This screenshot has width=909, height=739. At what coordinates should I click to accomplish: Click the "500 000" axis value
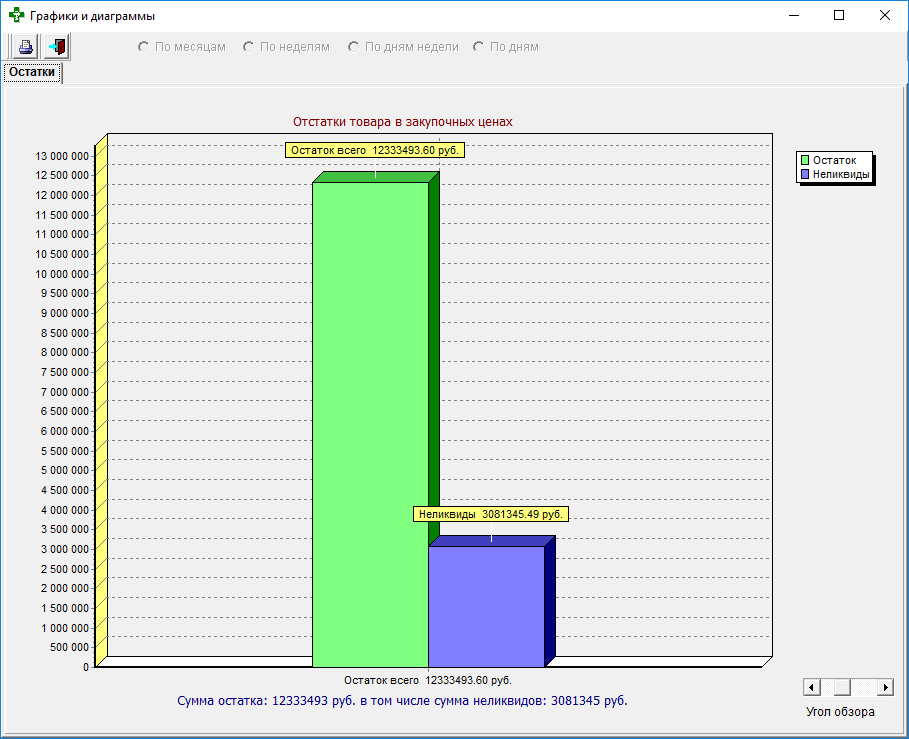[x=70, y=647]
